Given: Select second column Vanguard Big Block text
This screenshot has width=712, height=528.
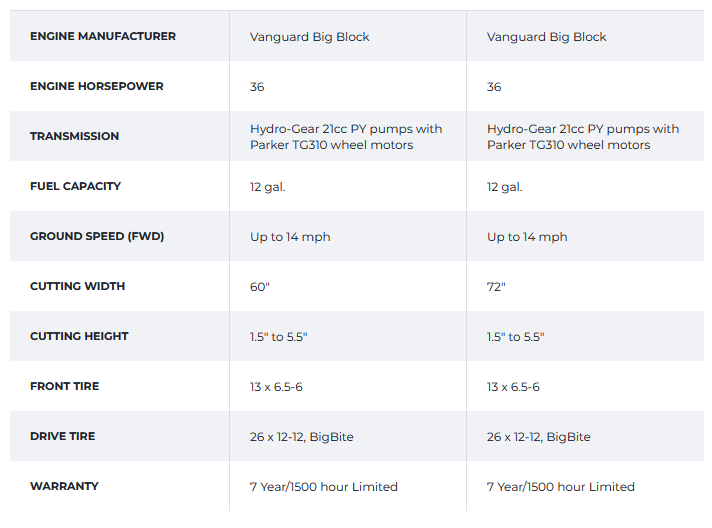Looking at the screenshot, I should click(546, 37).
